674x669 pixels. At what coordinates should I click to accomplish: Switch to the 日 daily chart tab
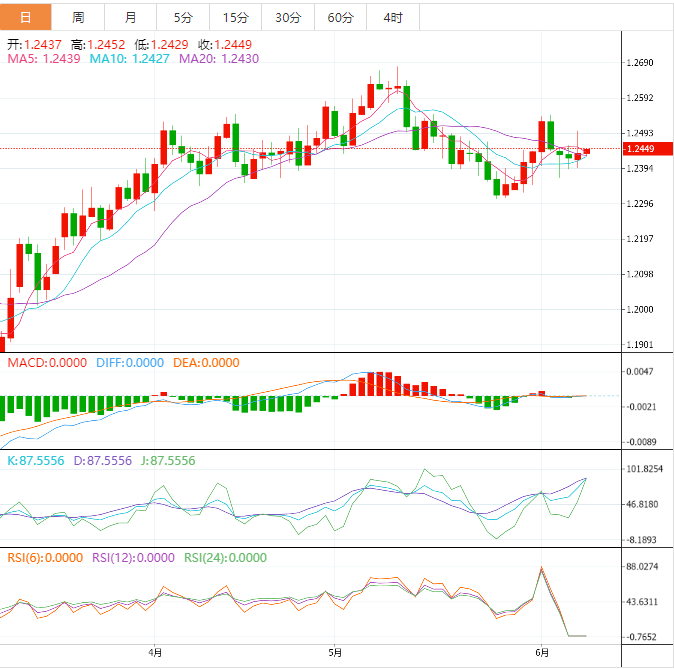[x=25, y=17]
